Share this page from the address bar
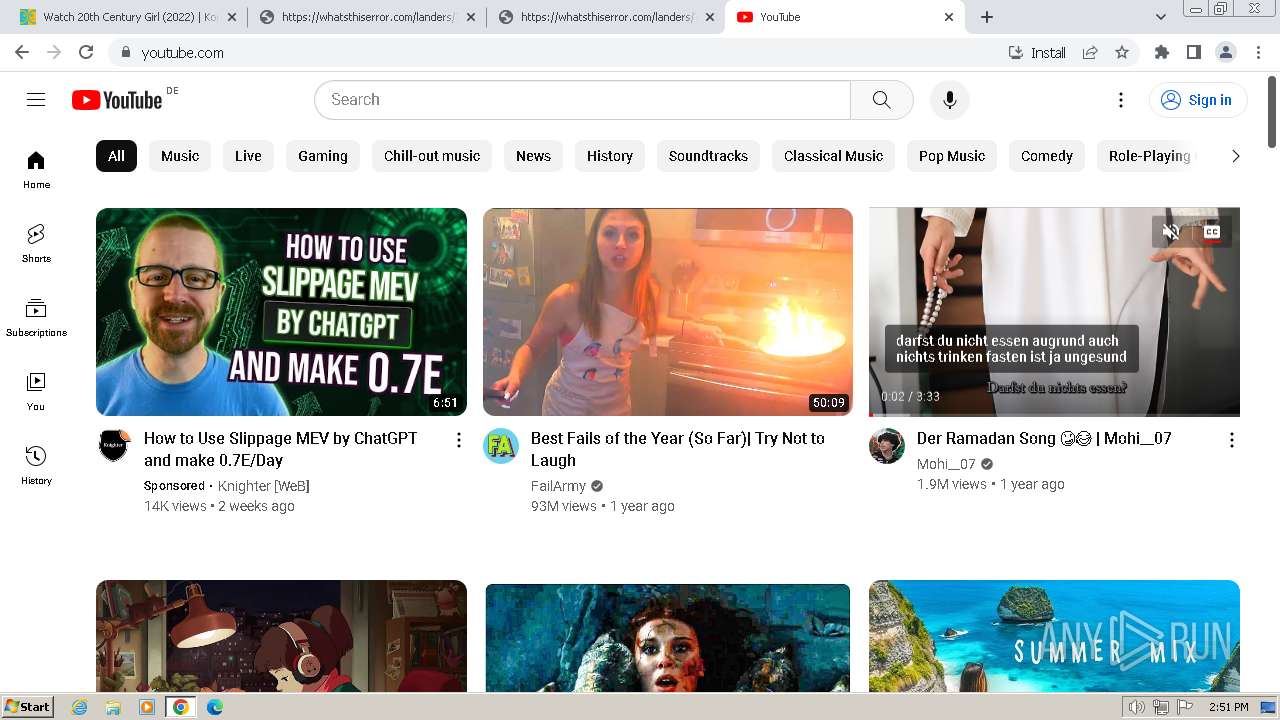Screen dimensions: 1280x720 [1090, 52]
